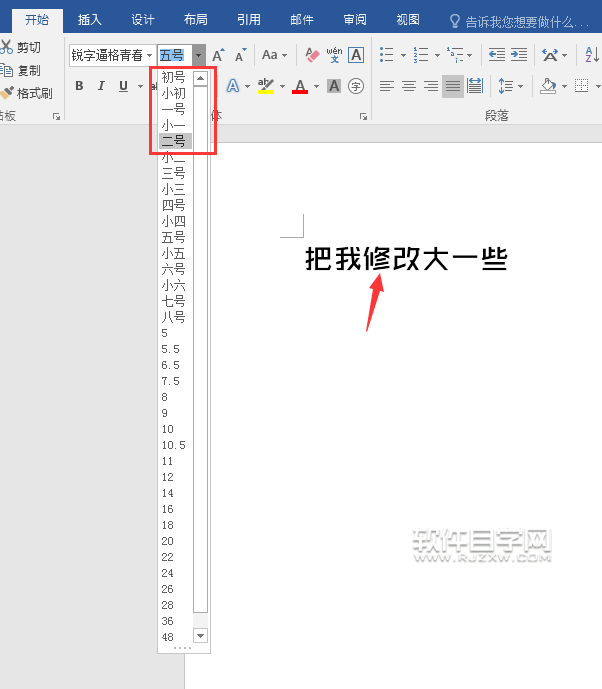
Task: Expand underline style dropdown arrow
Action: point(140,86)
